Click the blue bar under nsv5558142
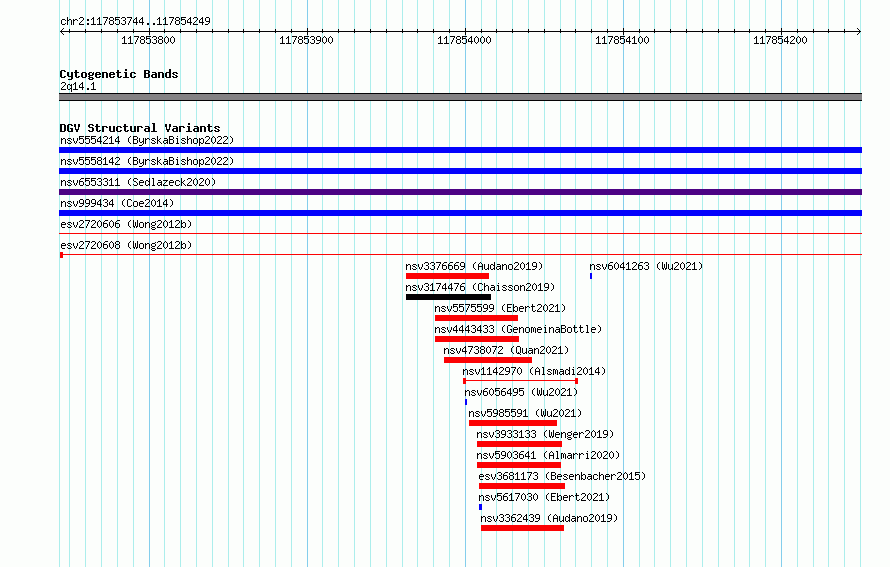Image resolution: width=890 pixels, height=567 pixels. click(x=460, y=171)
